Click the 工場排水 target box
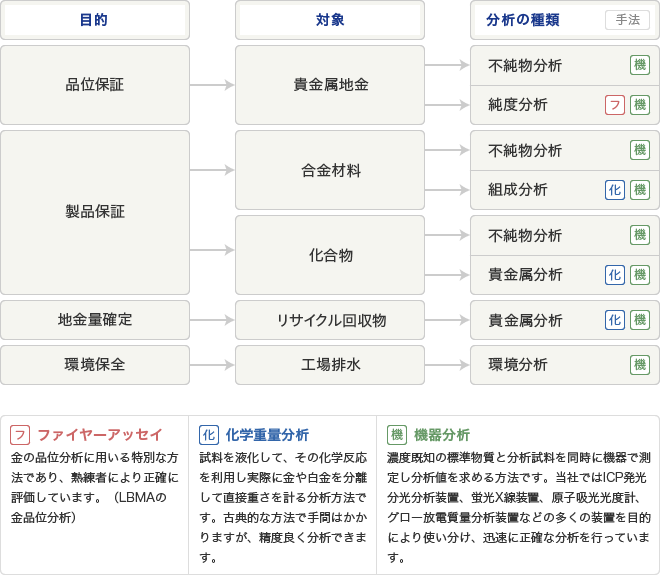Viewport: 660px width, 576px height. 330,365
